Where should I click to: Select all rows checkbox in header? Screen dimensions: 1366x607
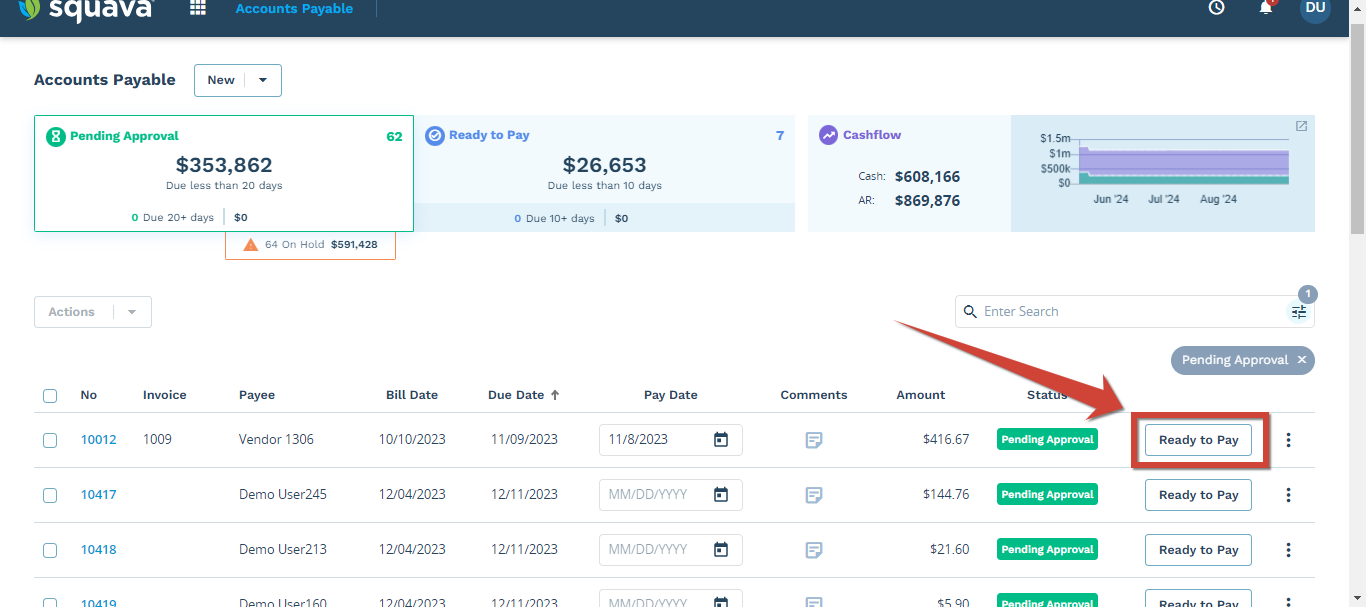tap(50, 396)
